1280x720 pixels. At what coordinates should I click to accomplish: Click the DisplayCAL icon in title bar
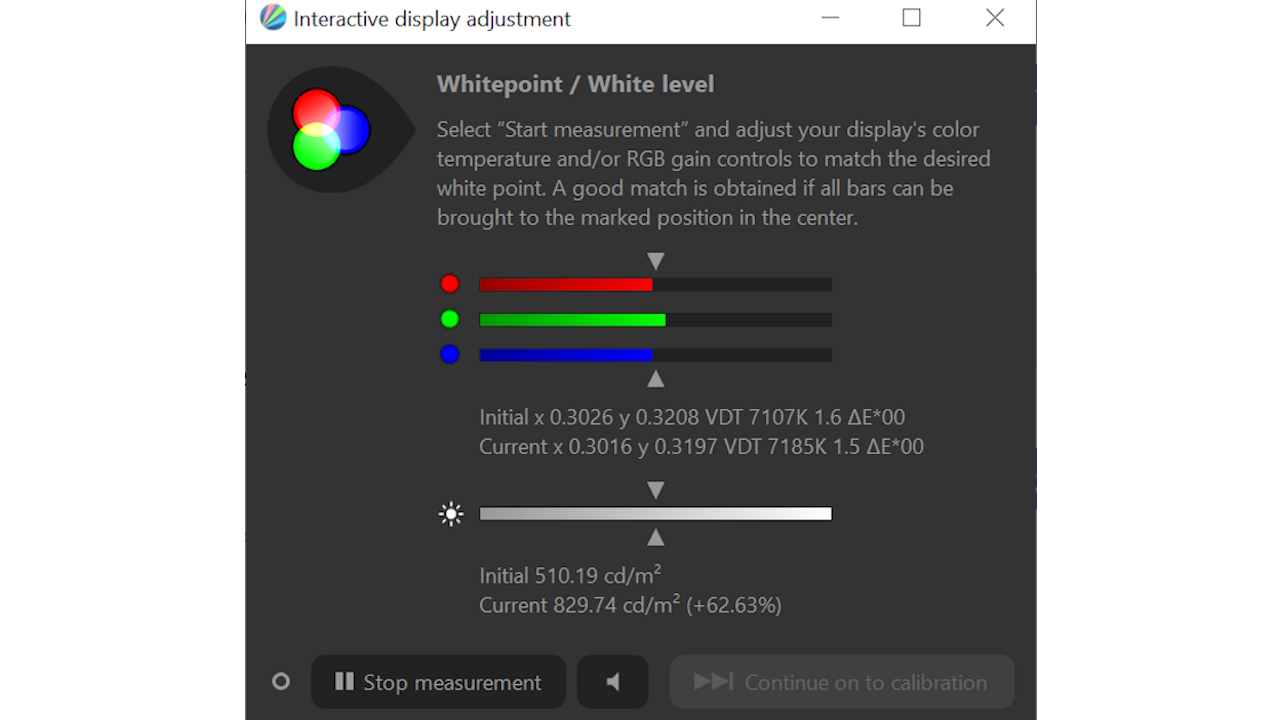coord(272,18)
